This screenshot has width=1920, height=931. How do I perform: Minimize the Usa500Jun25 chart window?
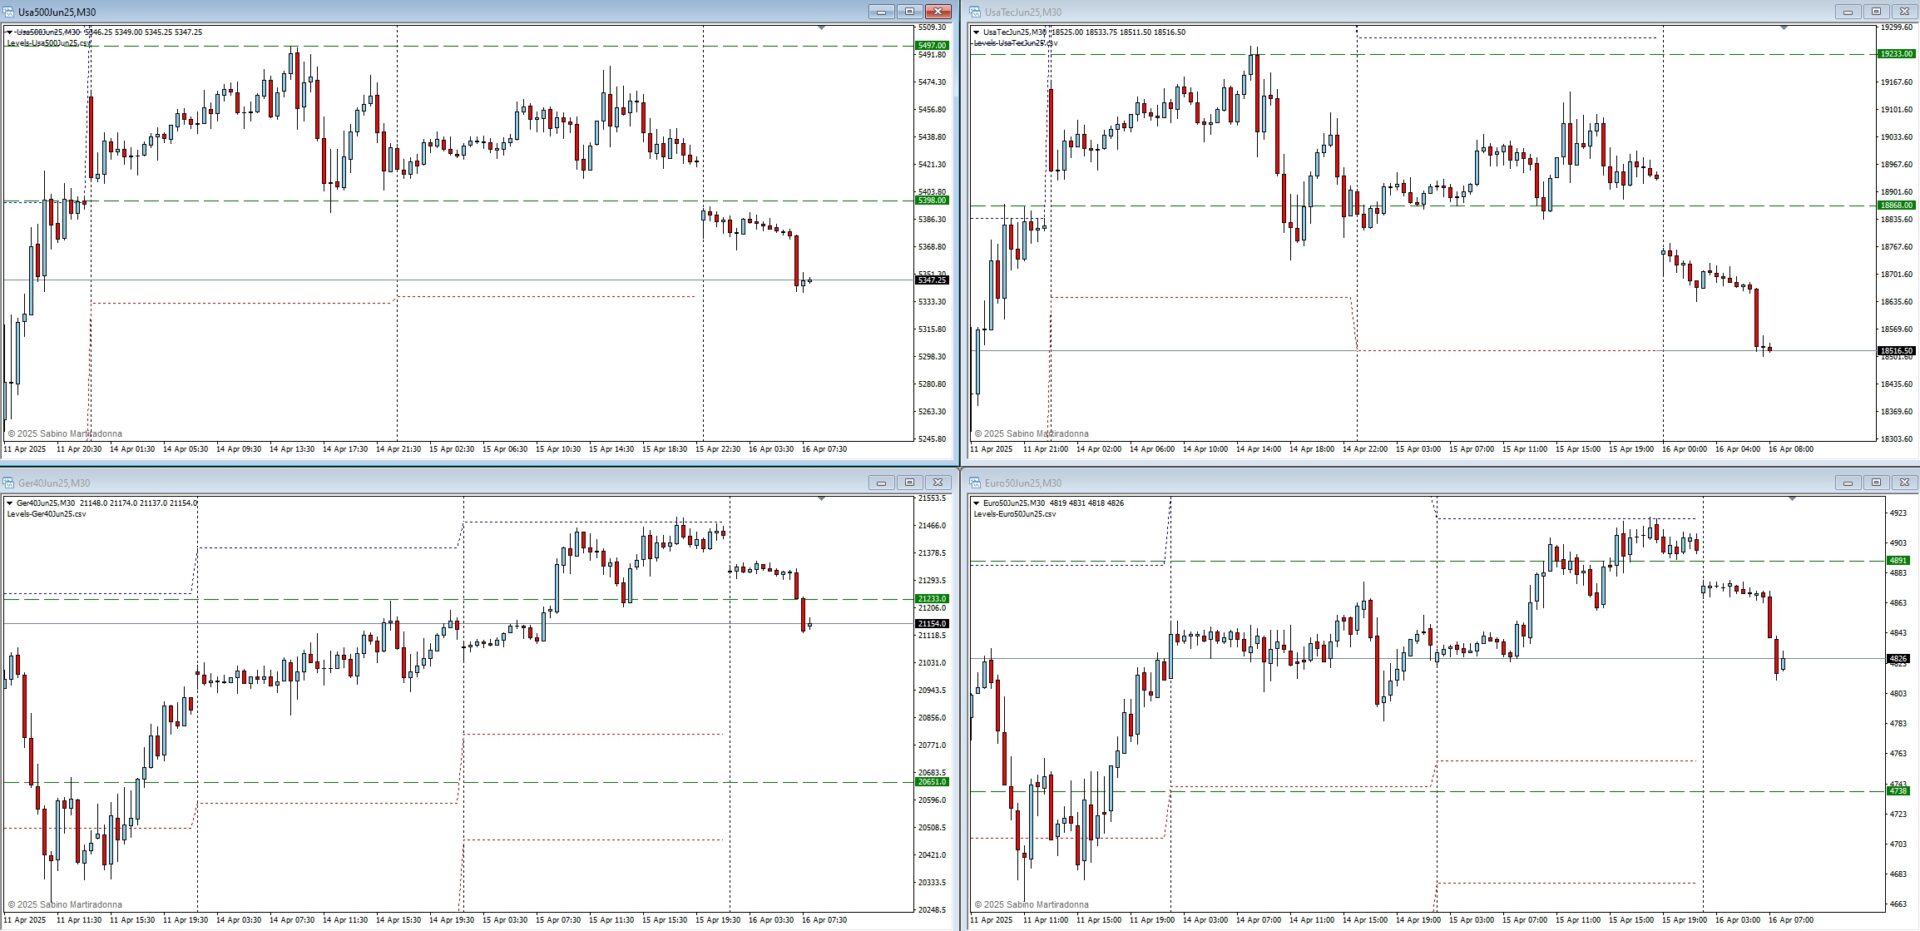coord(881,12)
